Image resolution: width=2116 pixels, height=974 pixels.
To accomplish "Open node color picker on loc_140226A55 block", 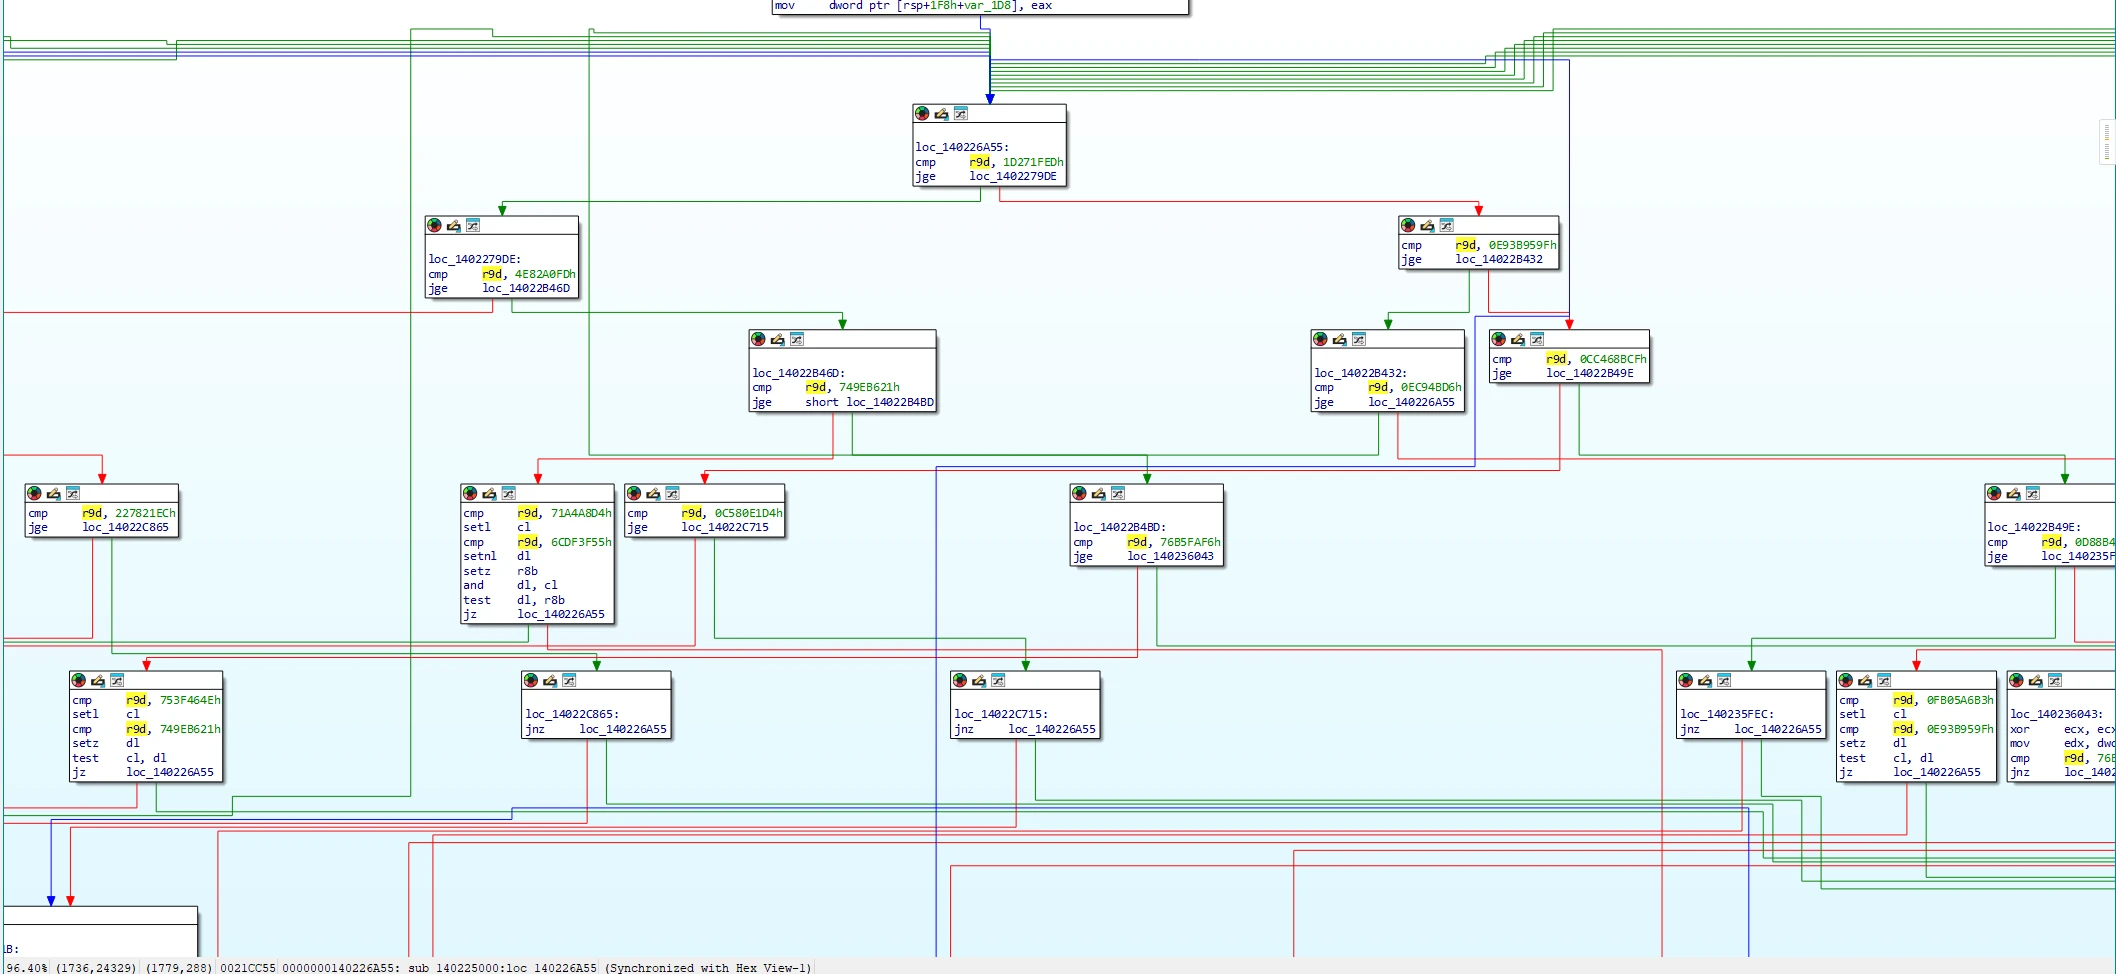I will 922,113.
